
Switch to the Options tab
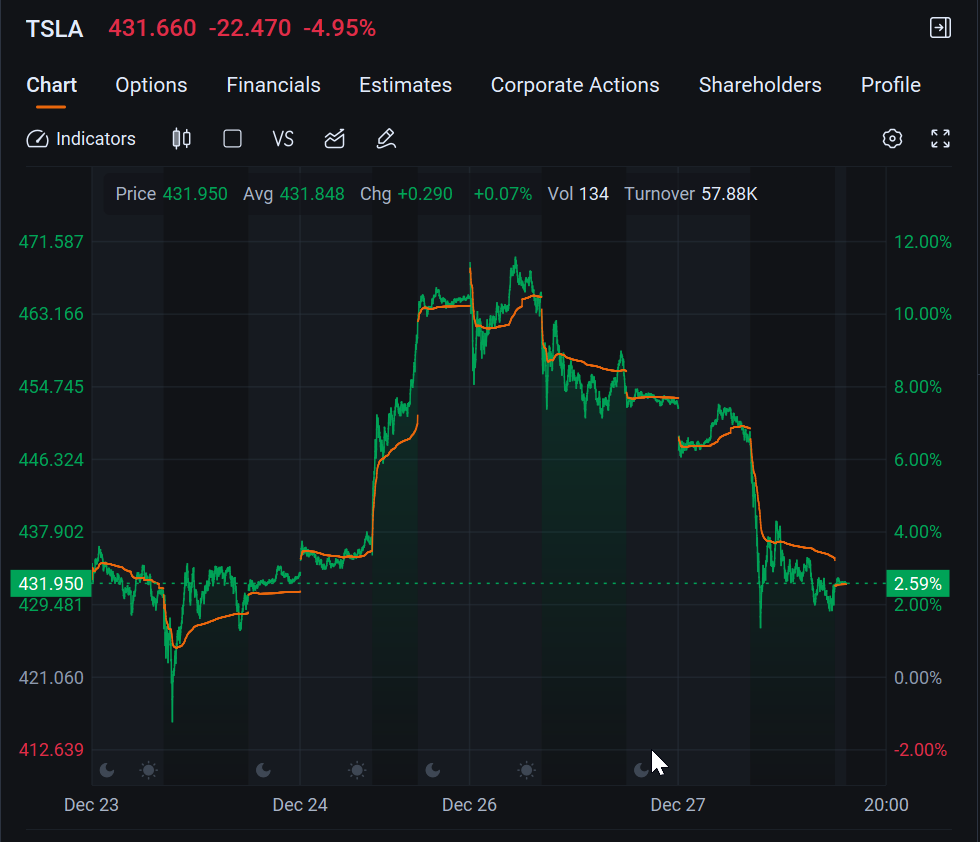(151, 85)
